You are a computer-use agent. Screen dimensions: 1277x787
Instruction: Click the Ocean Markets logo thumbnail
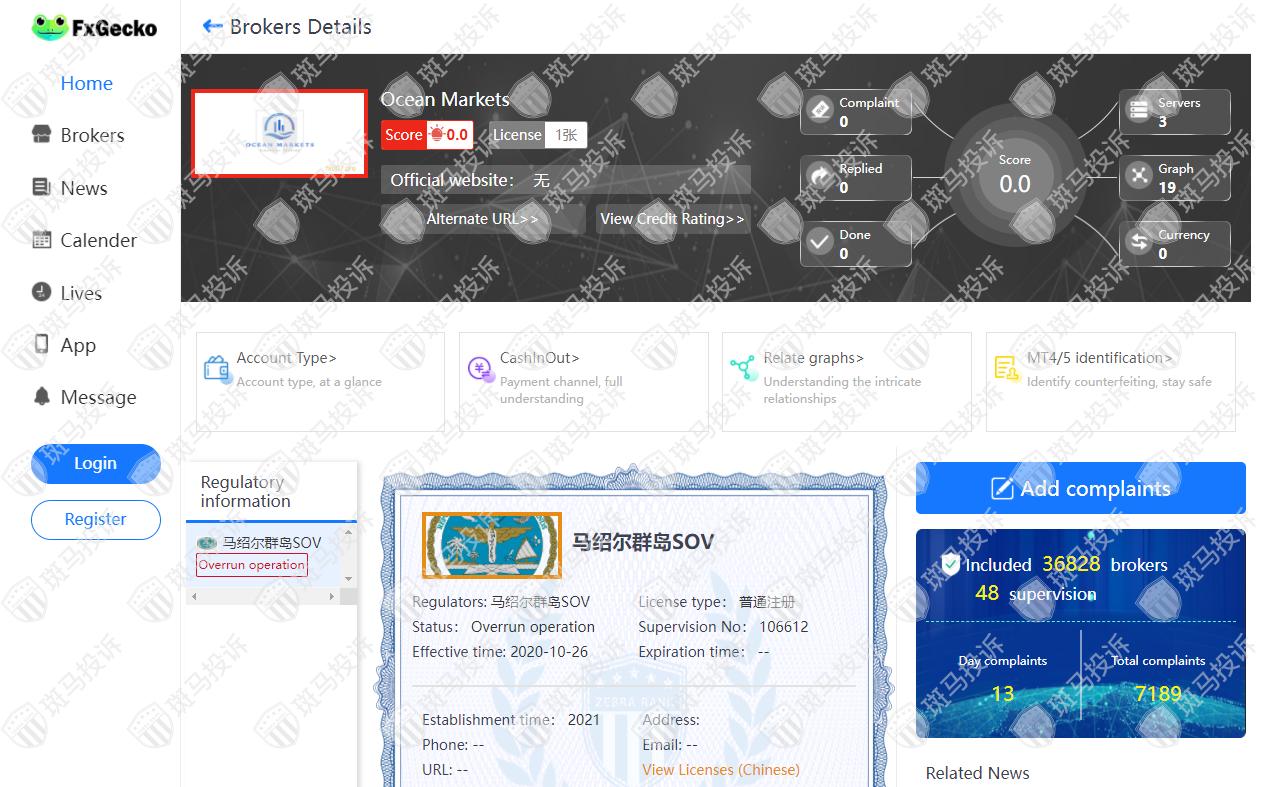[x=279, y=133]
